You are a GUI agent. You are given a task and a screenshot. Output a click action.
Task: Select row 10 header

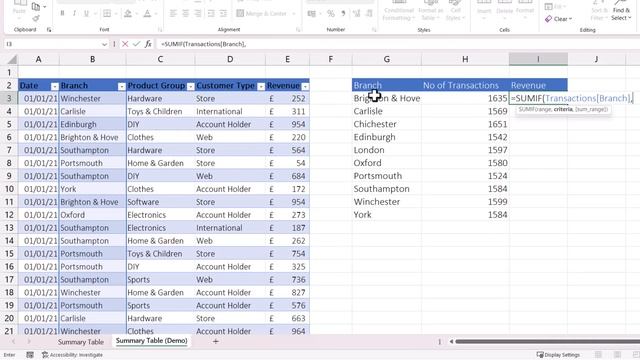tap(9, 189)
